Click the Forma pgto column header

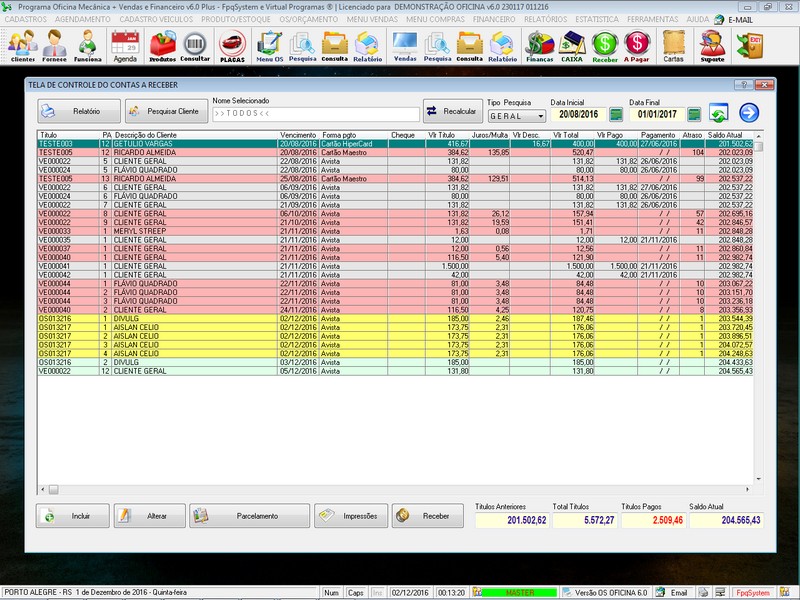pos(339,135)
